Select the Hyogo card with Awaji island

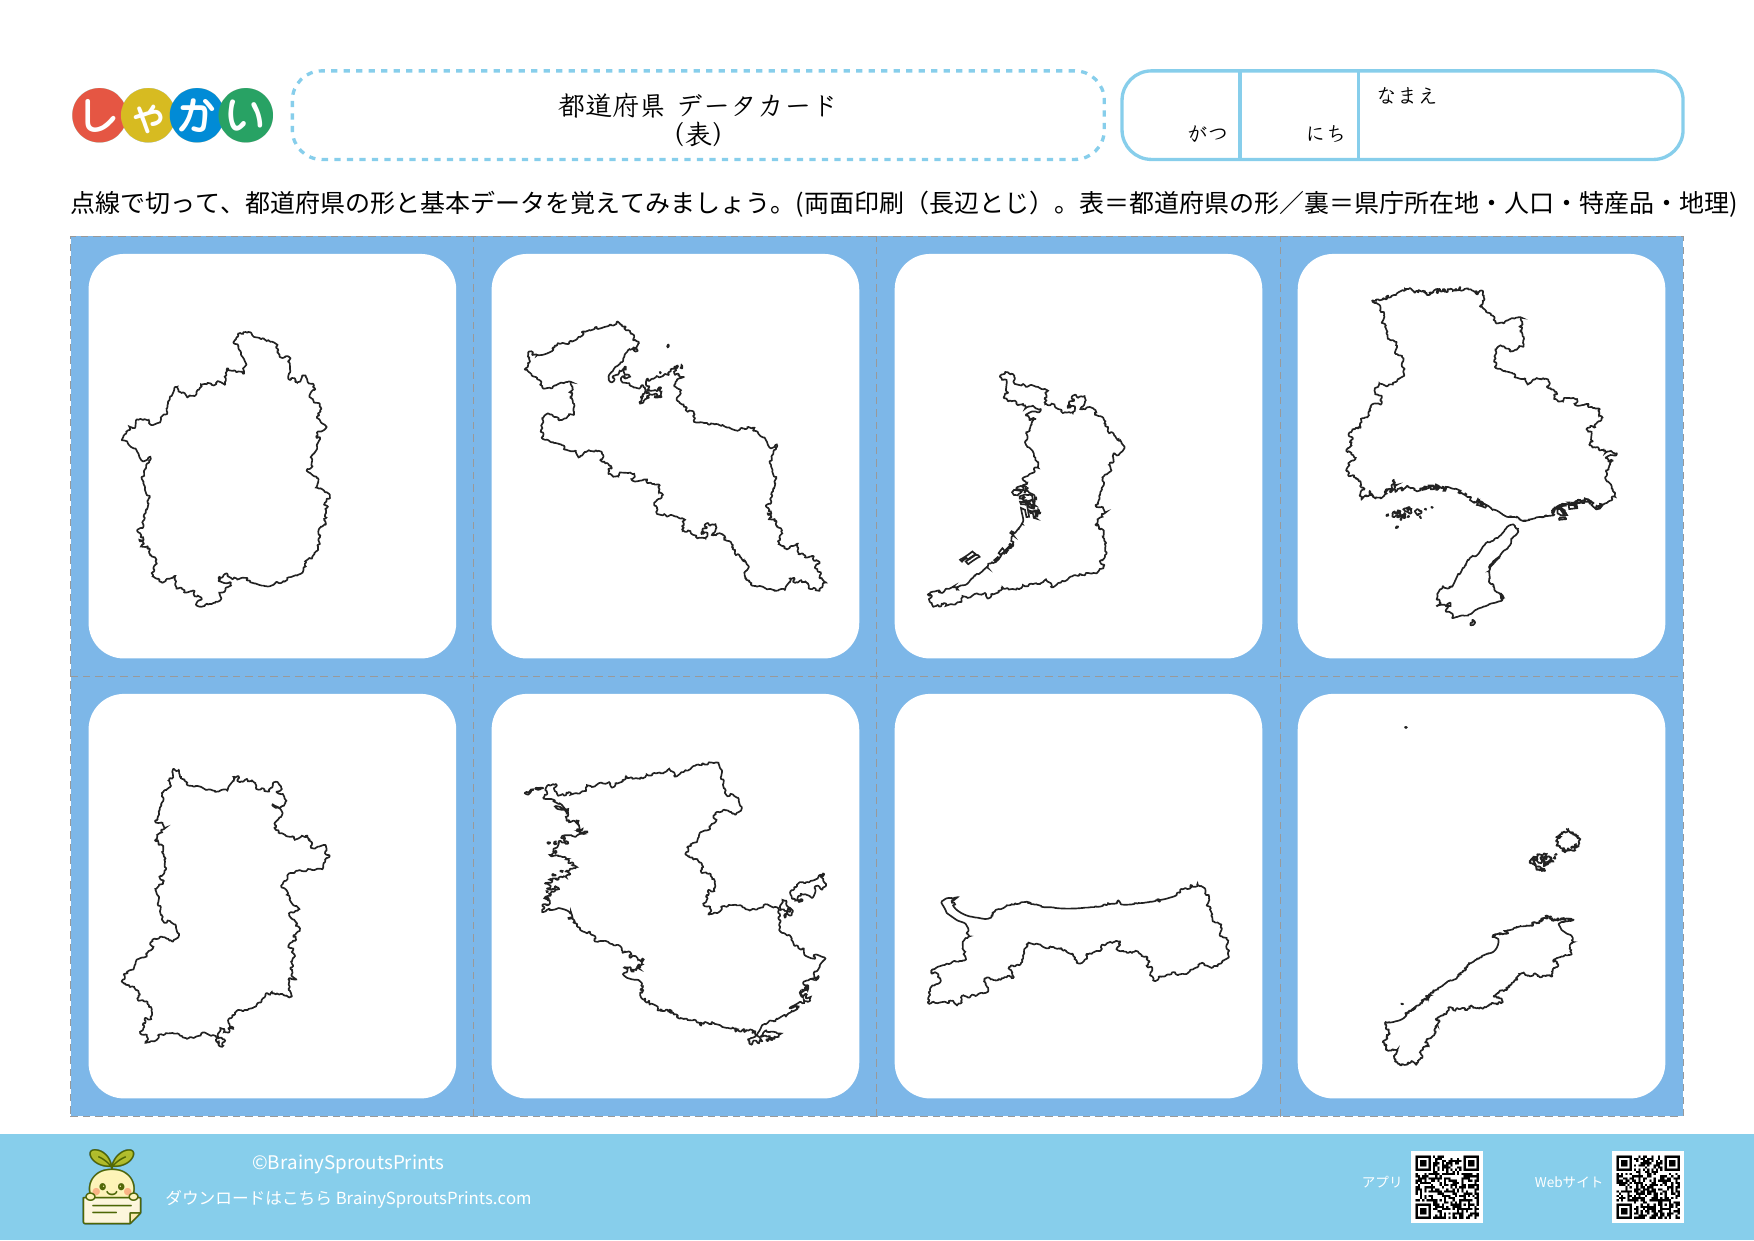pyautogui.click(x=1481, y=456)
